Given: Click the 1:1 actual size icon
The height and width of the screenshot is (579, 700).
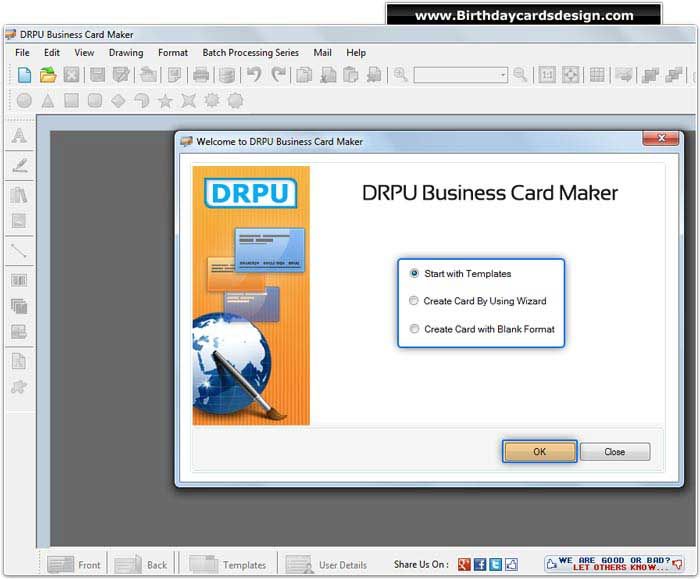Looking at the screenshot, I should point(547,75).
